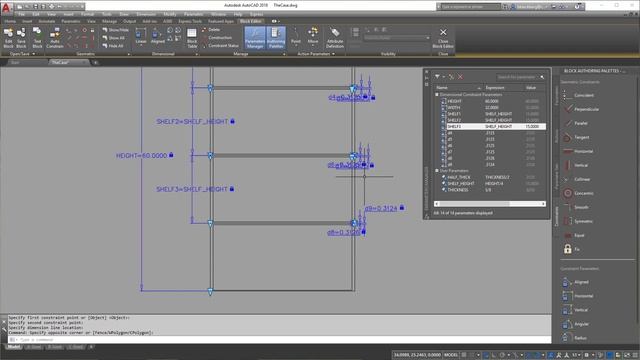Image resolution: width=640 pixels, height=360 pixels.
Task: Click the Save Block icon
Action: [21, 38]
